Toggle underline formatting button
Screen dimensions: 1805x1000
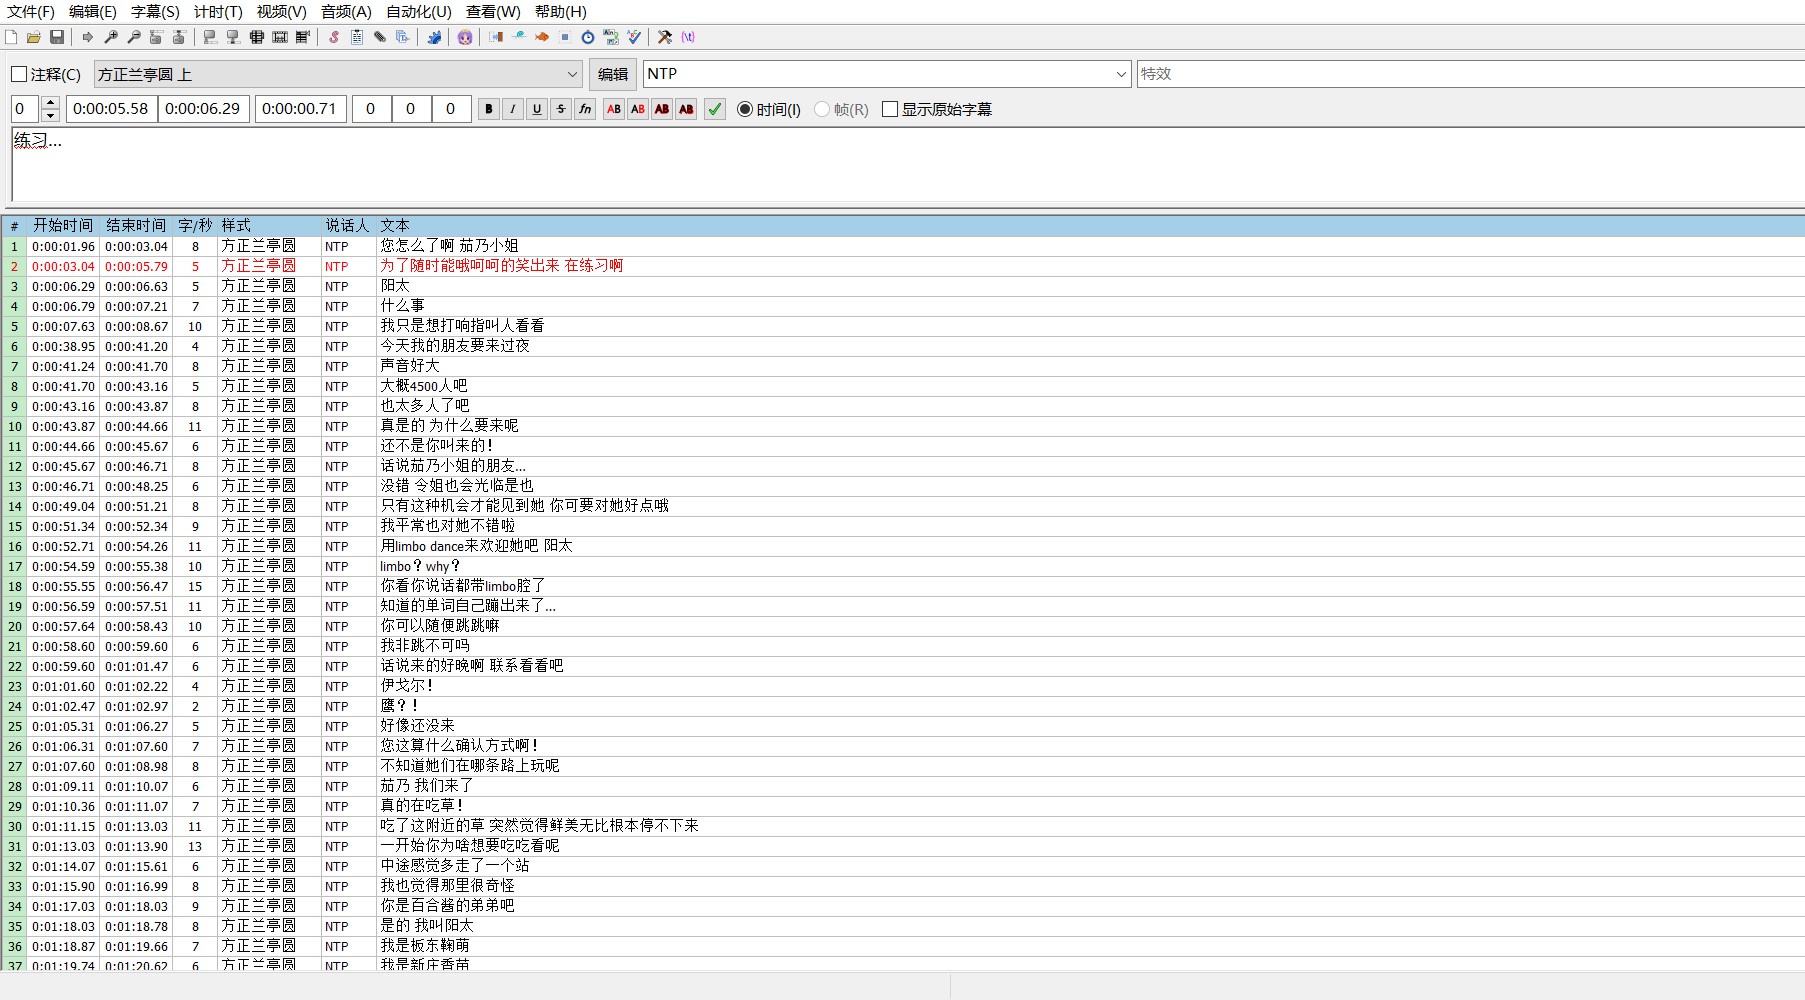[537, 109]
